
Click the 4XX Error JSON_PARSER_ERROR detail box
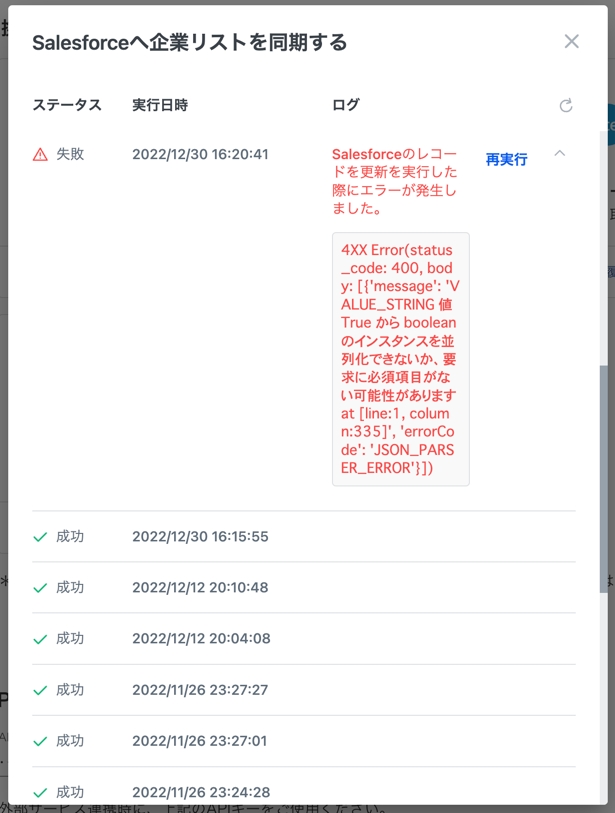pos(400,359)
